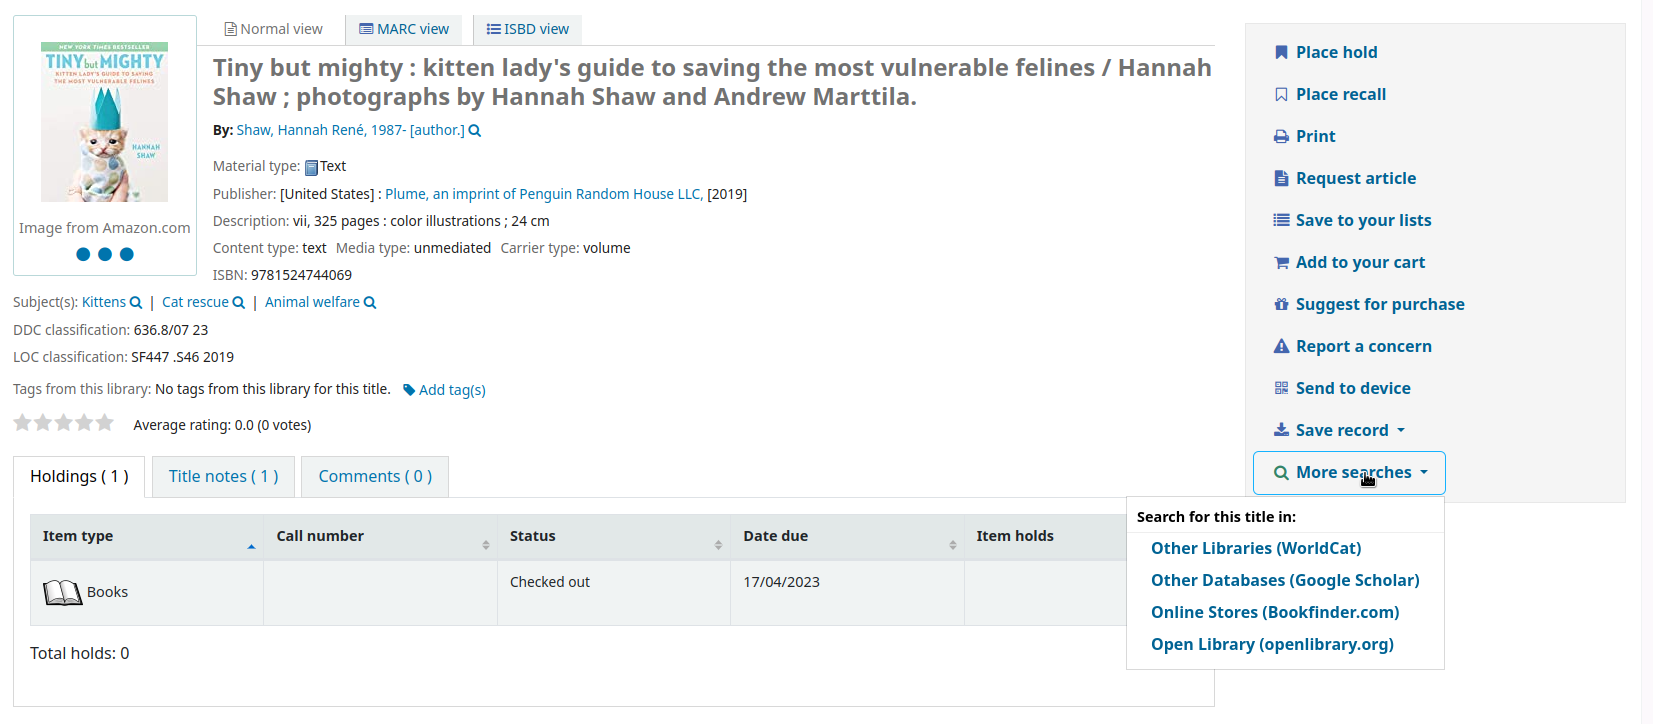Viewport: 1653px width, 724px height.
Task: Select the middle carousel dot below cover image
Action: [104, 254]
